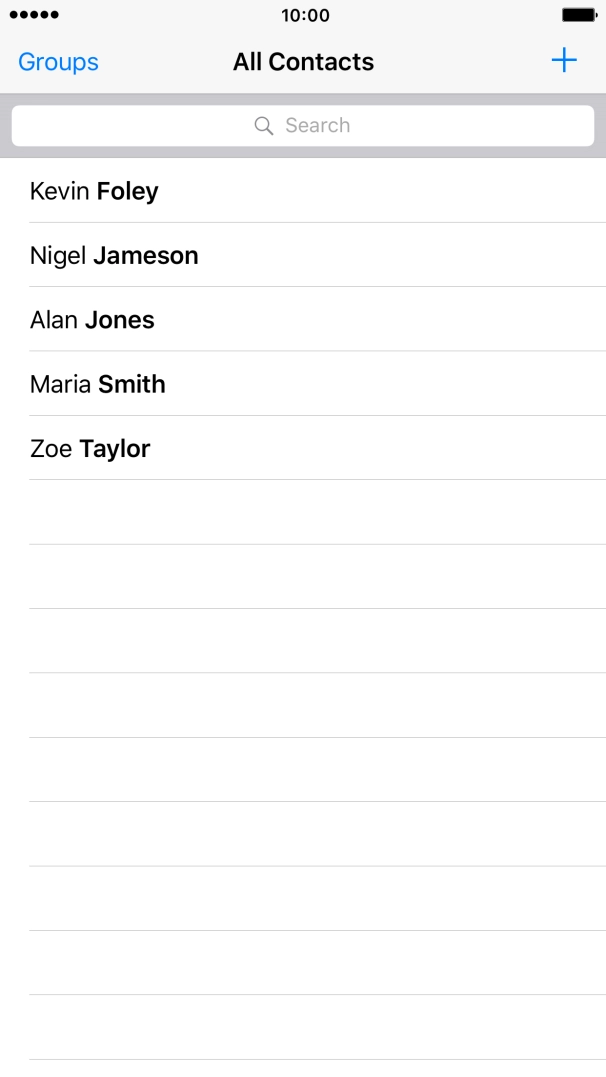Tap the All Contacts title
606x1077 pixels.
pyautogui.click(x=303, y=62)
